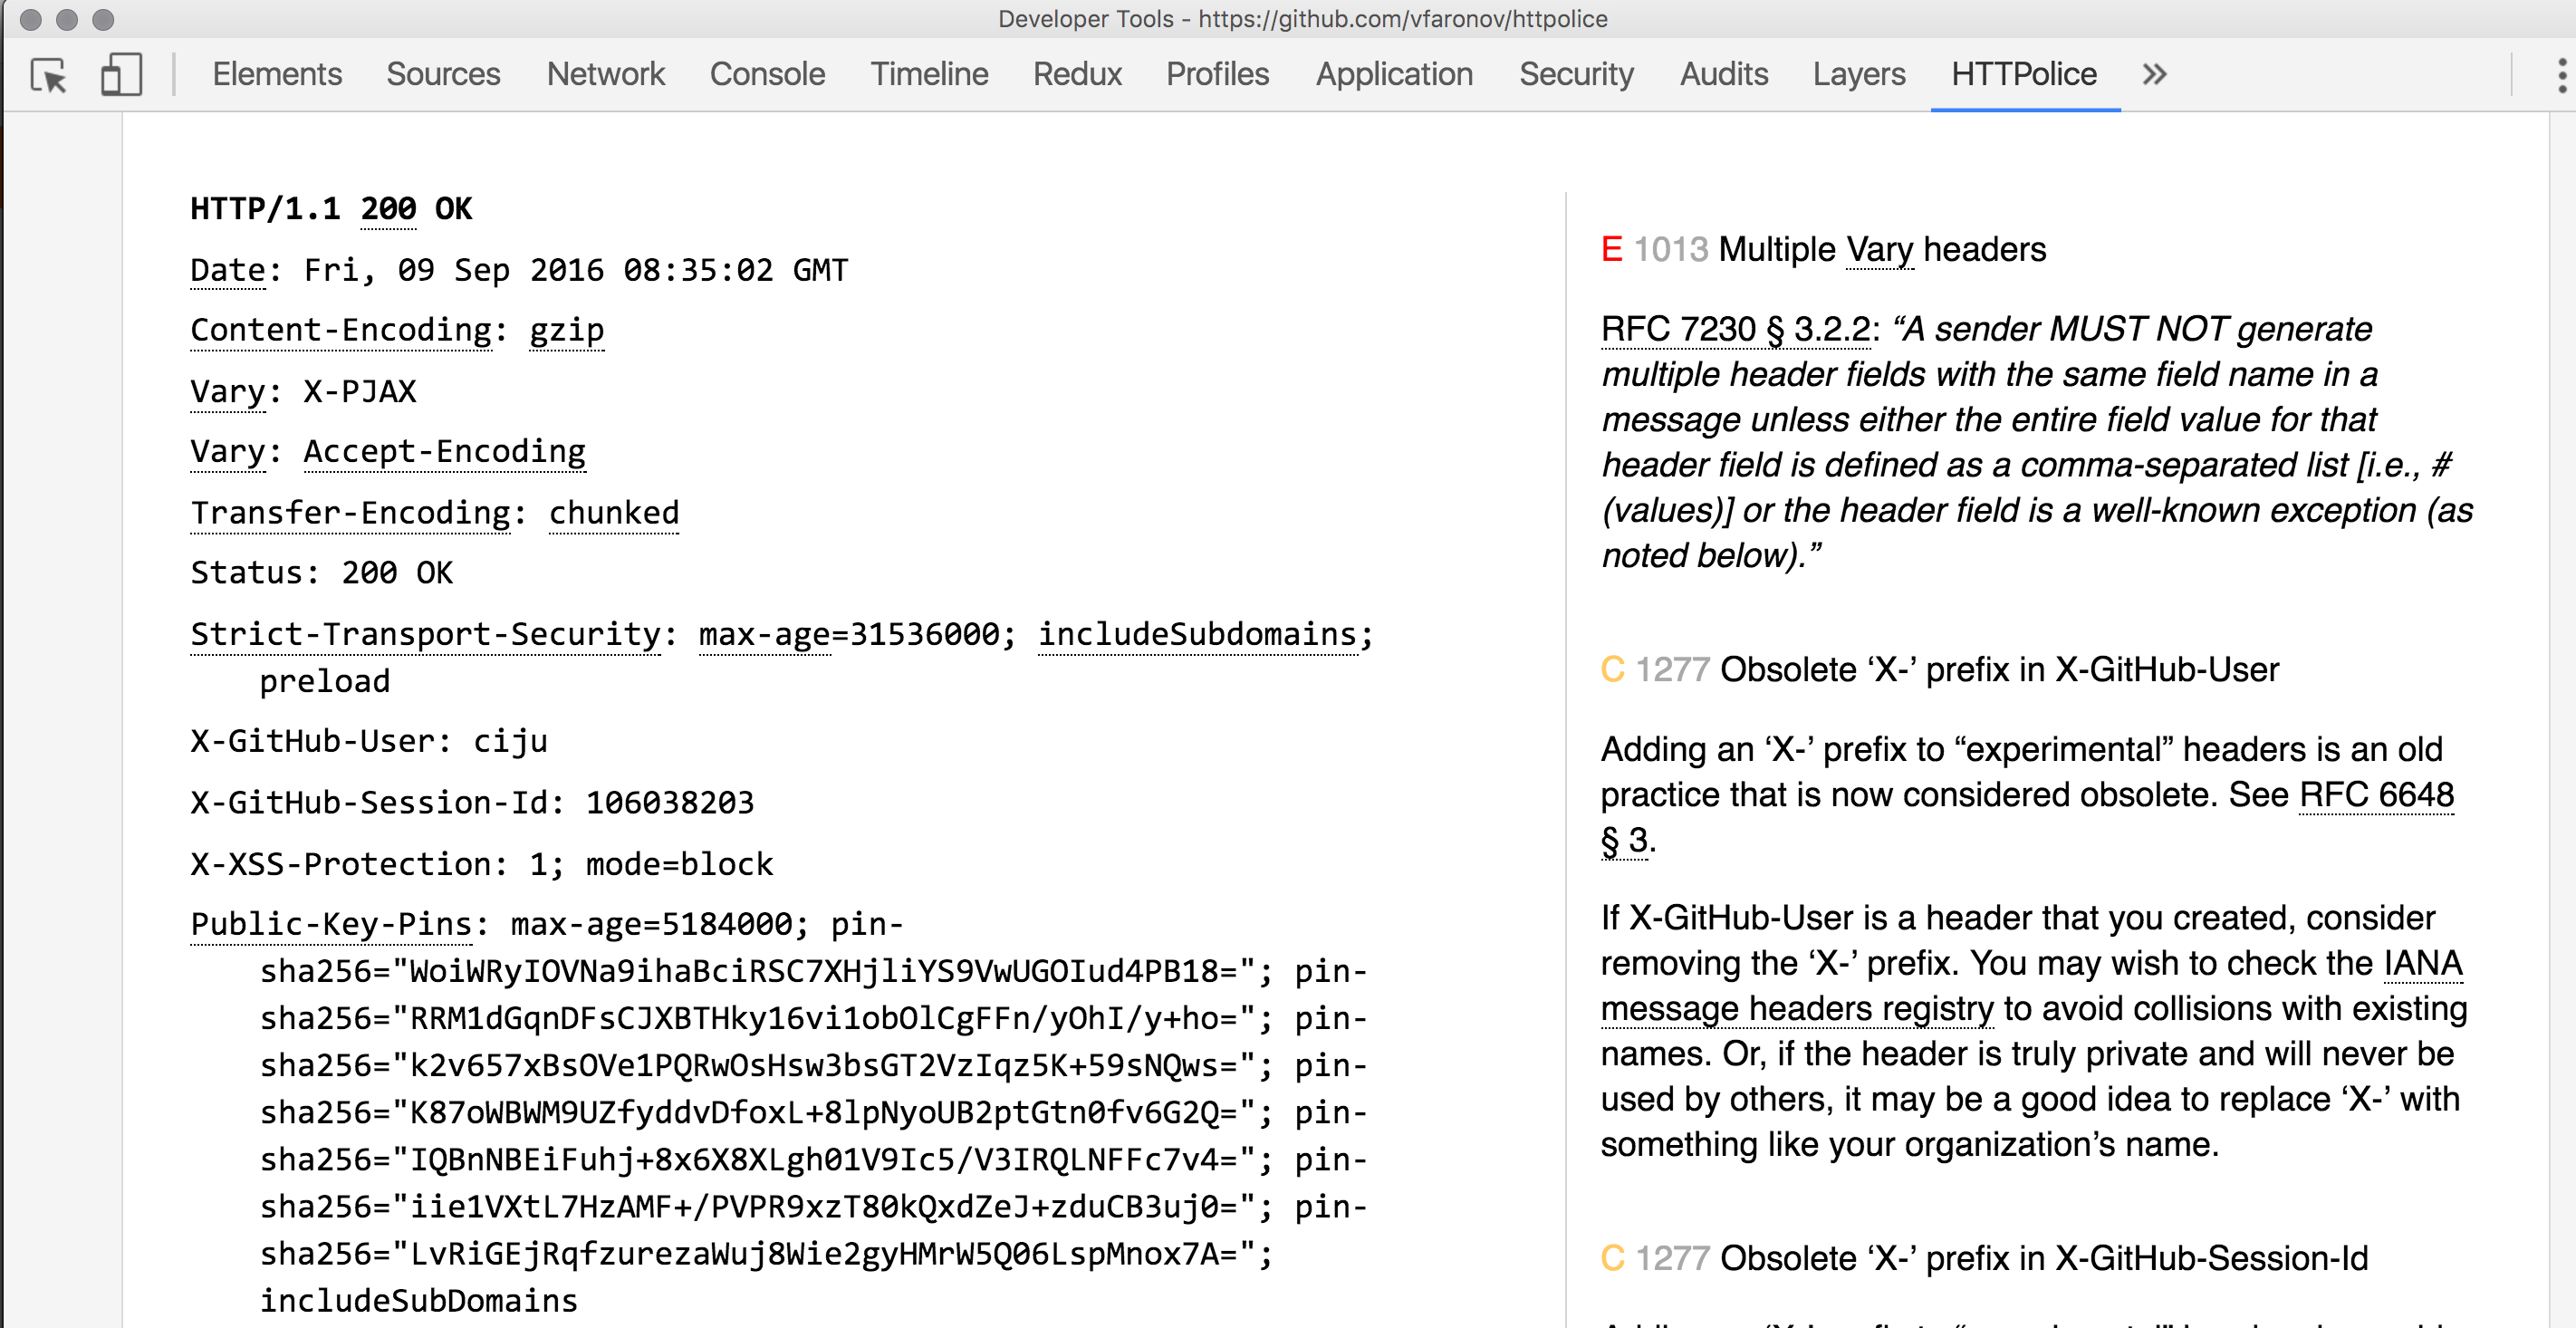The width and height of the screenshot is (2576, 1328).
Task: Open the Audits tab
Action: click(1724, 74)
